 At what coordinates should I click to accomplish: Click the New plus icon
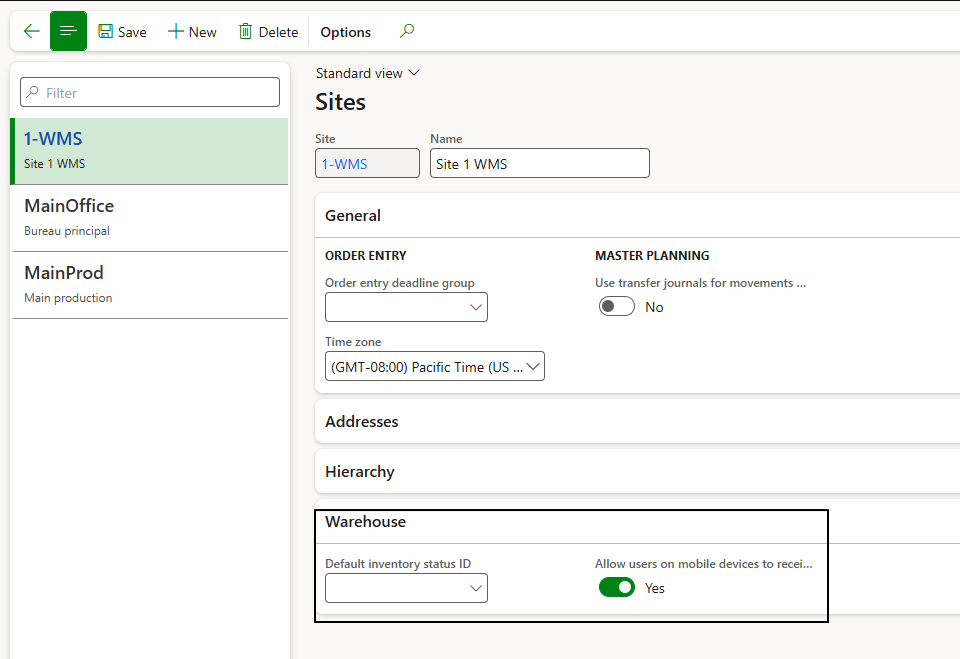click(x=176, y=32)
